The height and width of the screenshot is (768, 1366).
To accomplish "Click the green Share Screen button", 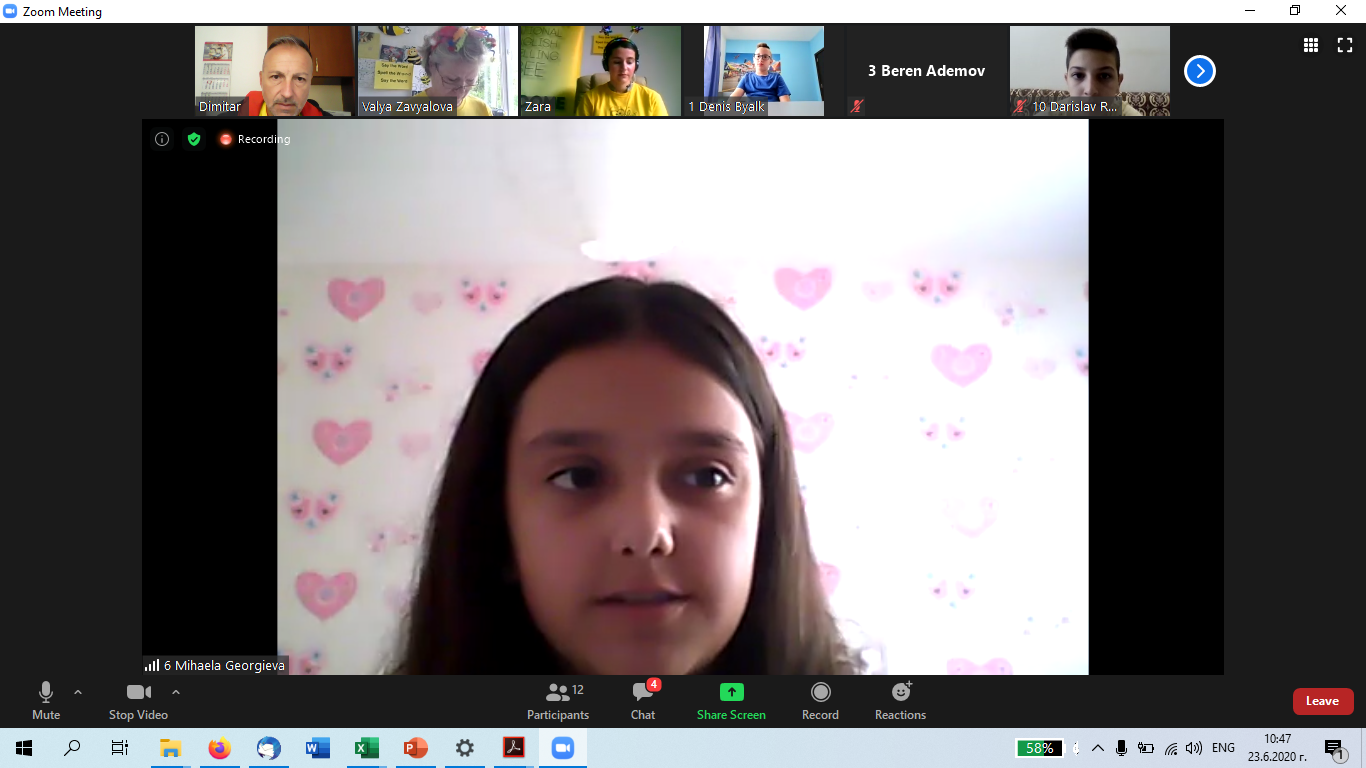I will tap(731, 701).
